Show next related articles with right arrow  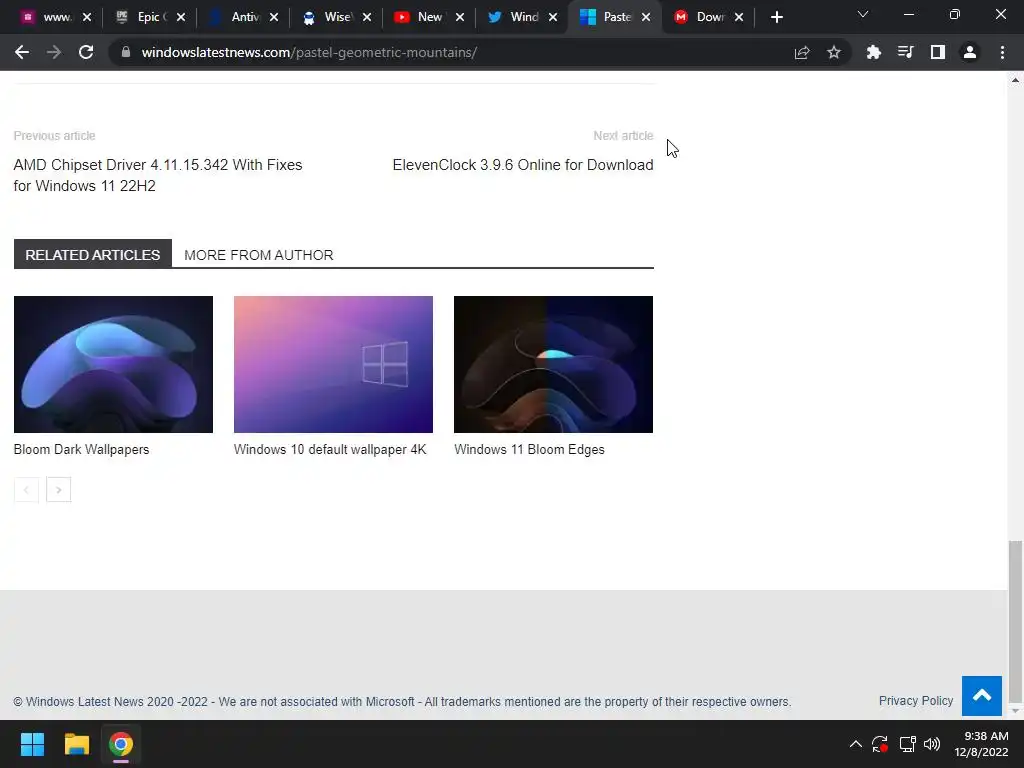click(x=59, y=490)
